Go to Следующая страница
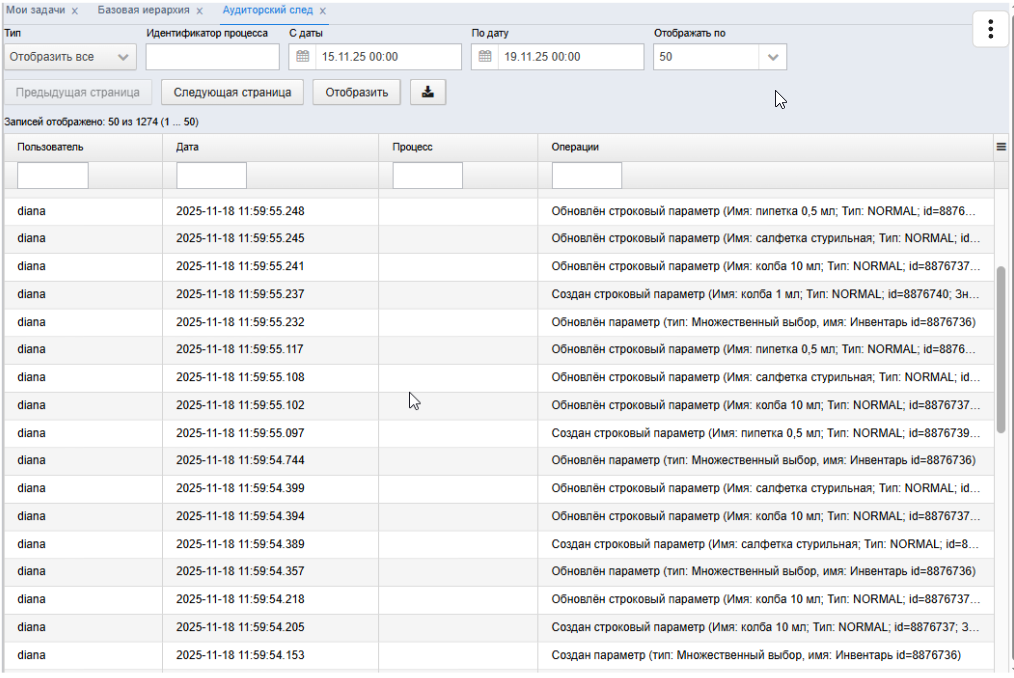The height and width of the screenshot is (678, 1014). [x=232, y=92]
